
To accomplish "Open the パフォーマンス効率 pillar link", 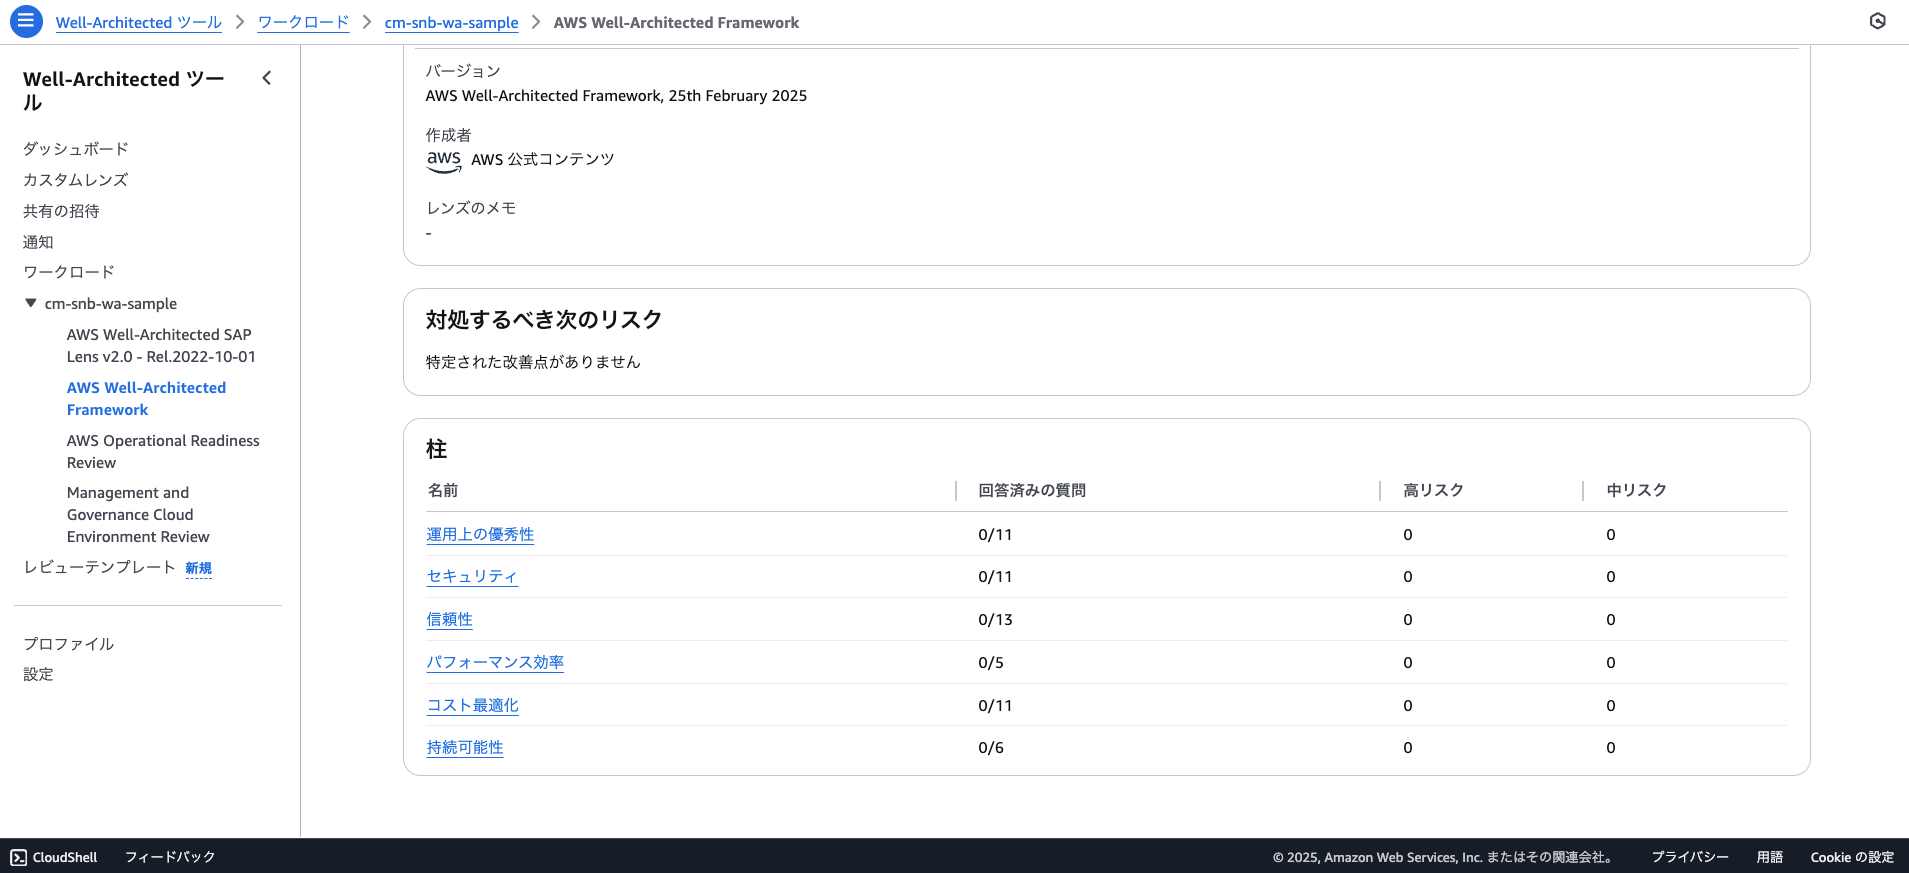I will (495, 663).
